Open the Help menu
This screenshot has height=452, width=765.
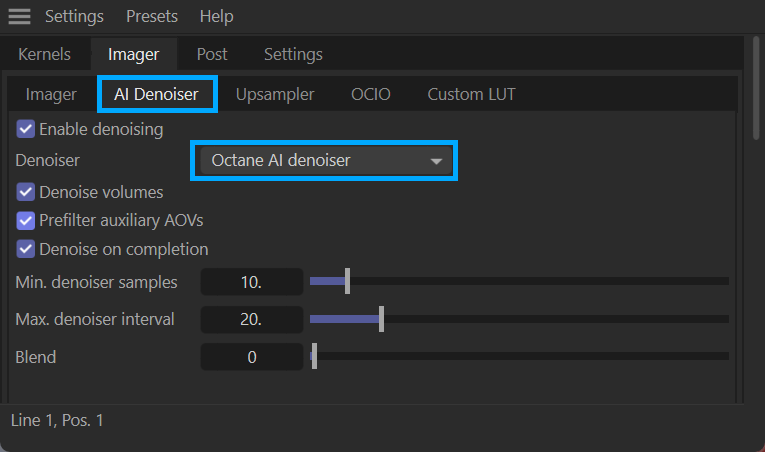click(x=216, y=17)
